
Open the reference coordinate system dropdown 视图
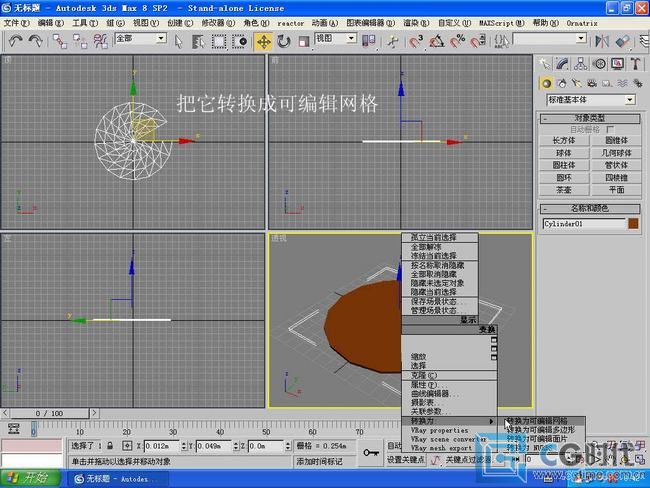coord(336,39)
